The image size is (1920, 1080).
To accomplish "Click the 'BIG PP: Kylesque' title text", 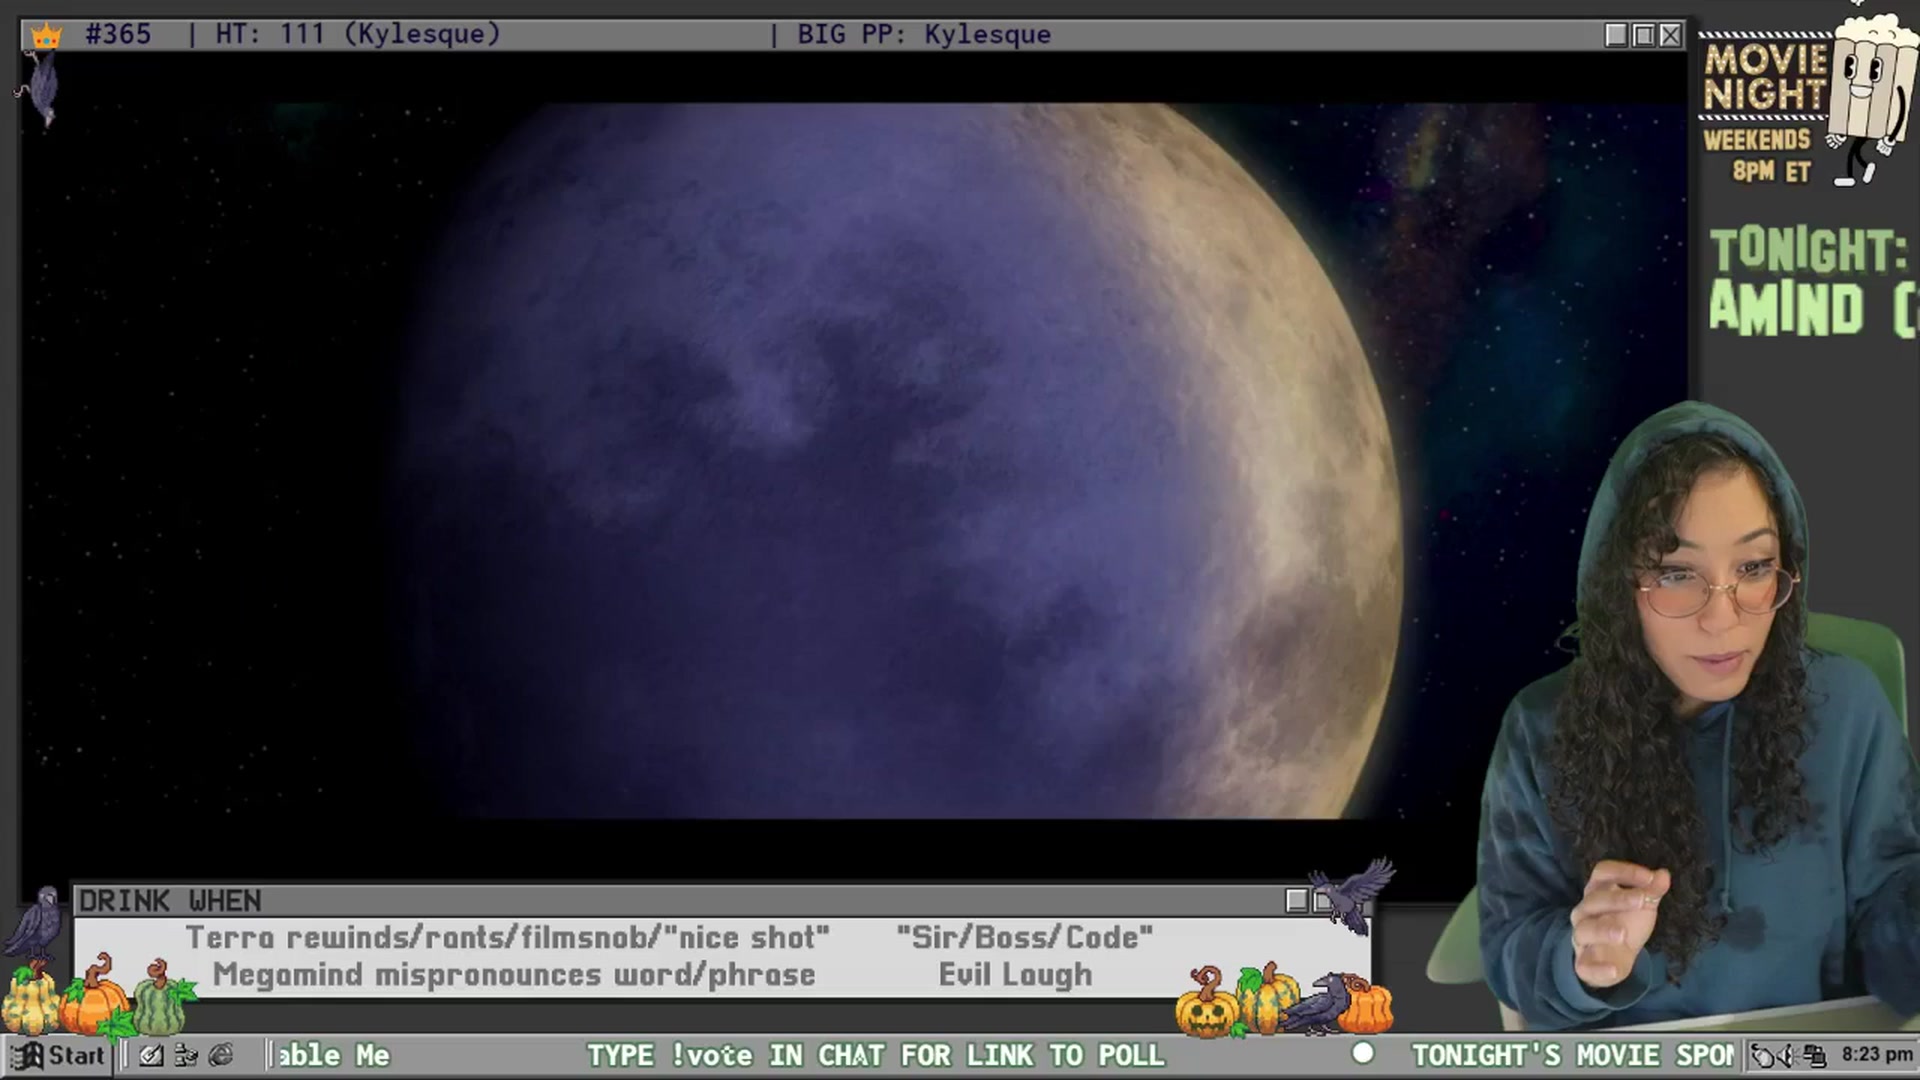I will [923, 34].
